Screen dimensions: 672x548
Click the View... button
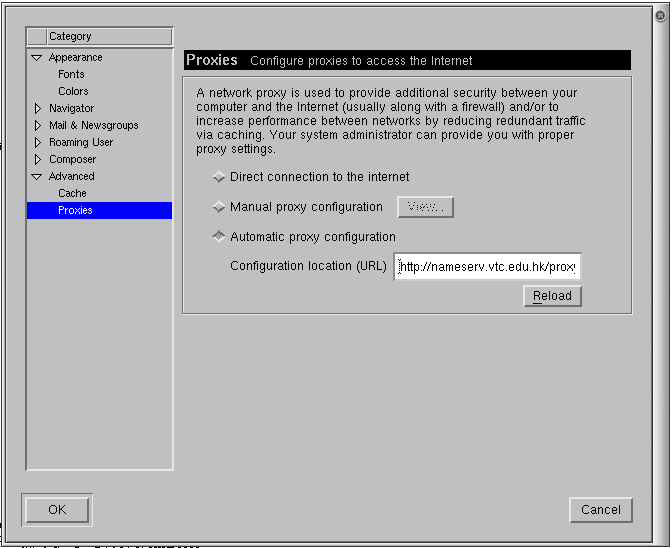pyautogui.click(x=425, y=207)
